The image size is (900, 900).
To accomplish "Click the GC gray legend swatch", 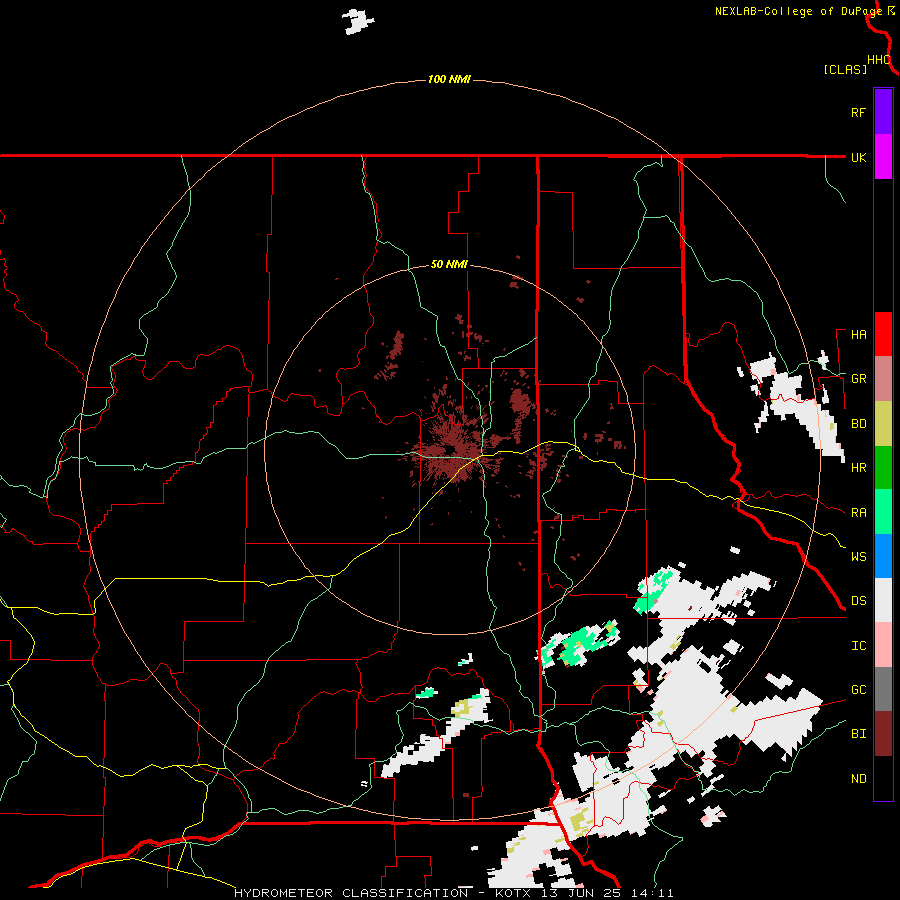I will pyautogui.click(x=883, y=689).
